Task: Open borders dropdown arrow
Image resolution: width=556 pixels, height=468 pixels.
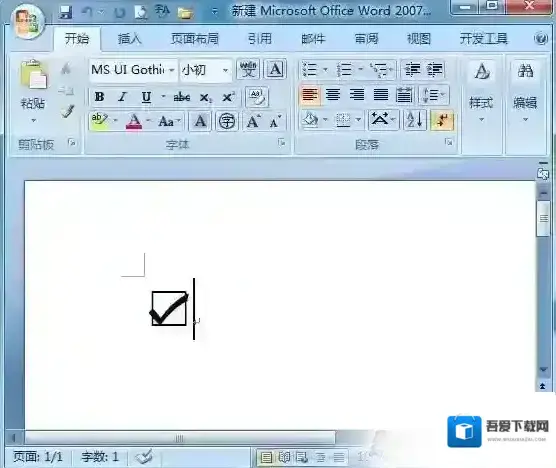Action: (x=358, y=120)
